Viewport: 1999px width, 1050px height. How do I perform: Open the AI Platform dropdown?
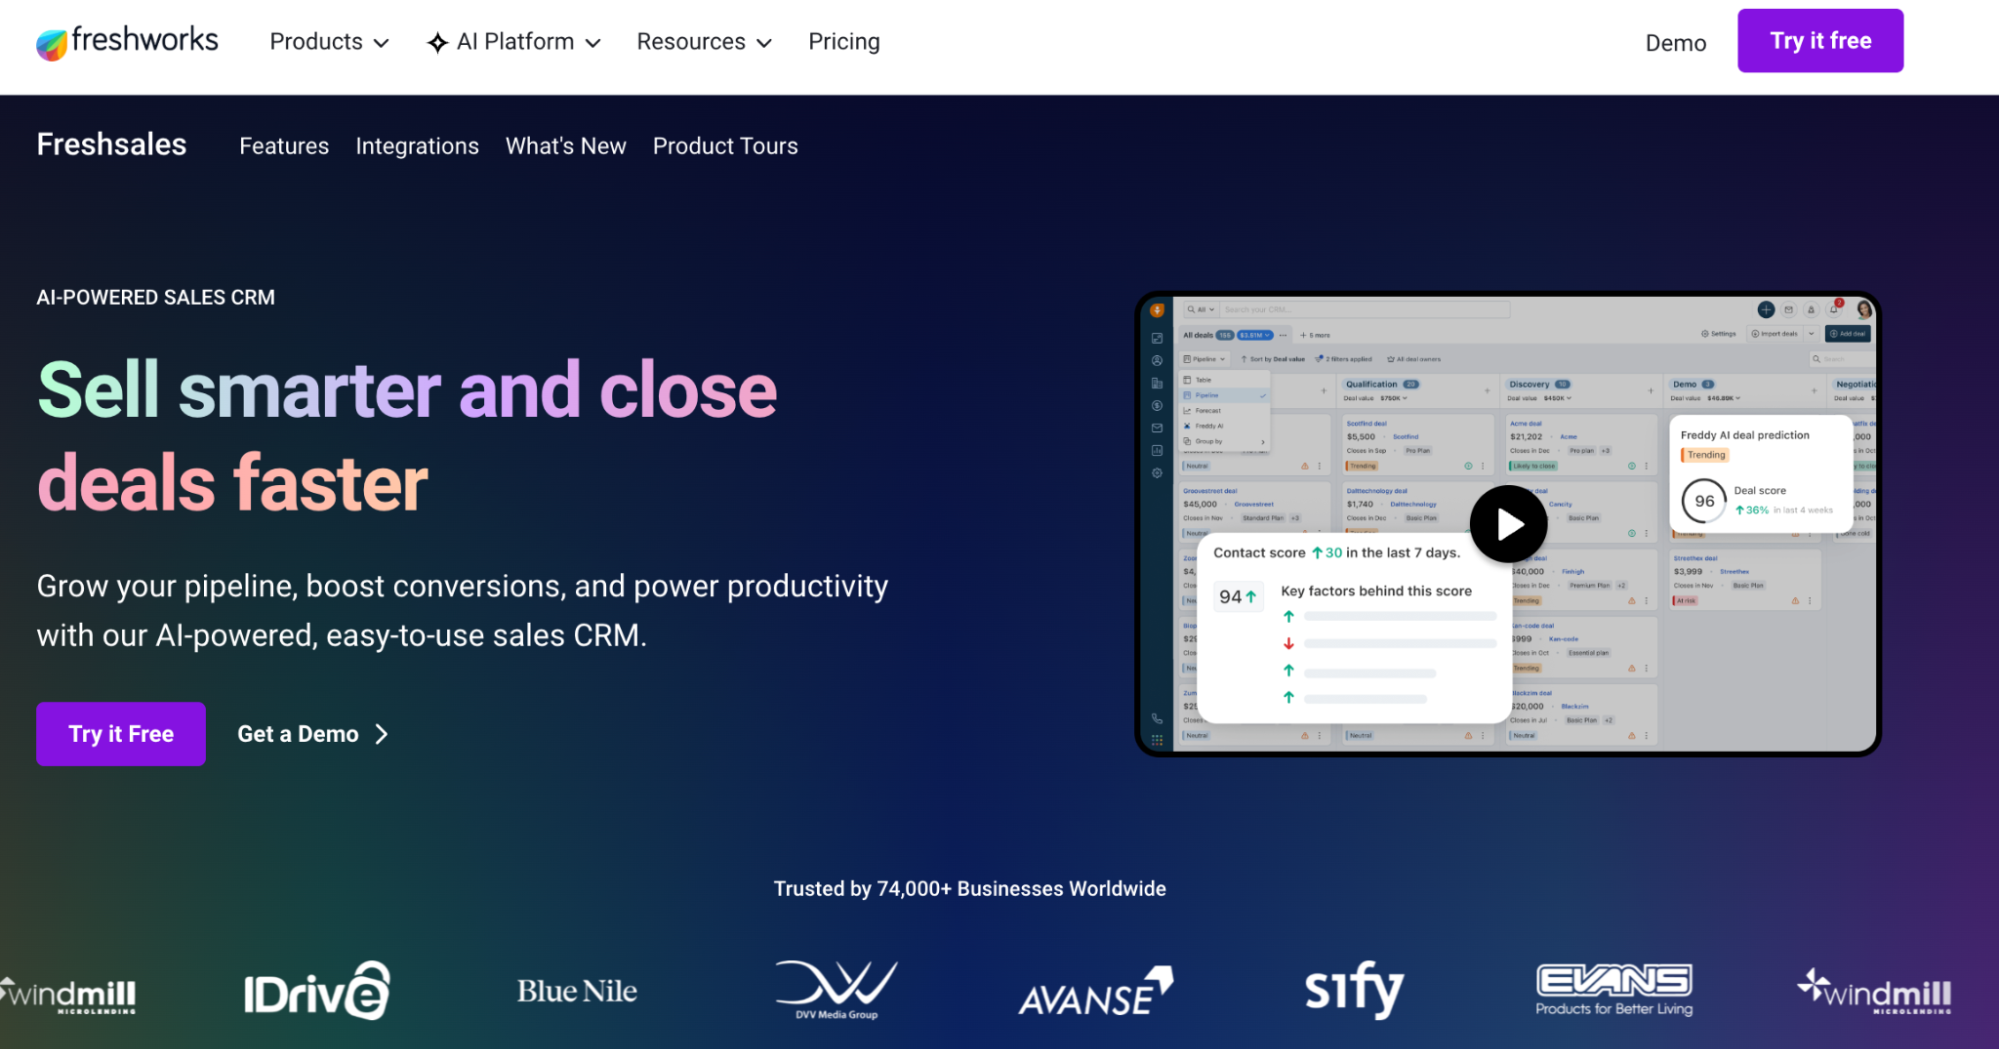click(x=514, y=42)
